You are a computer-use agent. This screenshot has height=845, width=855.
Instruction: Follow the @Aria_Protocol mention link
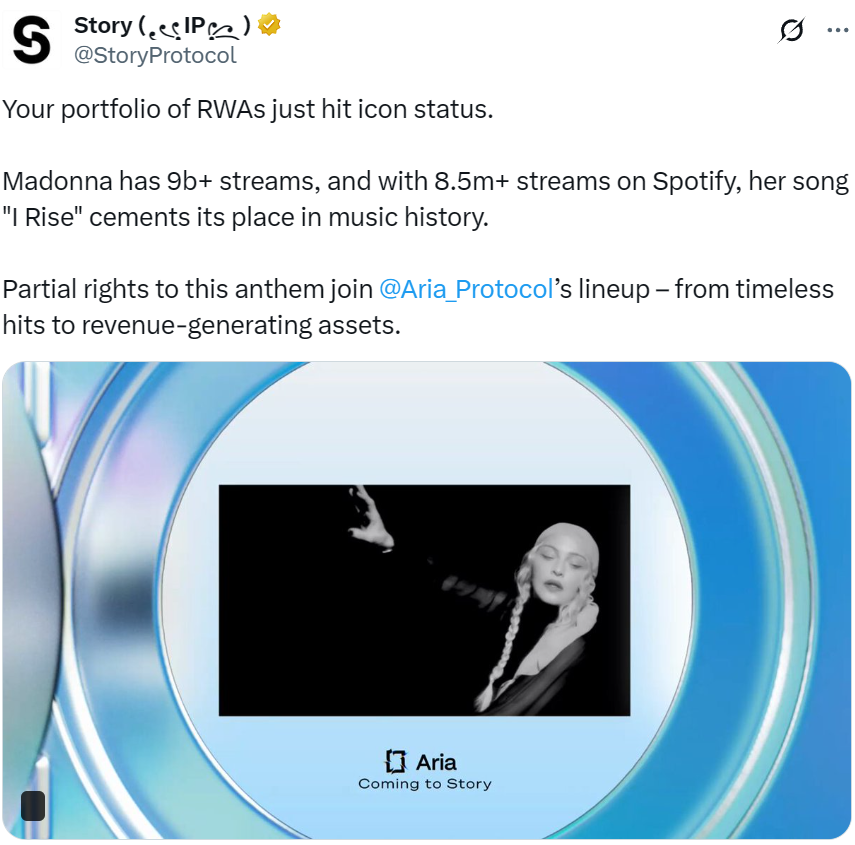(x=466, y=289)
